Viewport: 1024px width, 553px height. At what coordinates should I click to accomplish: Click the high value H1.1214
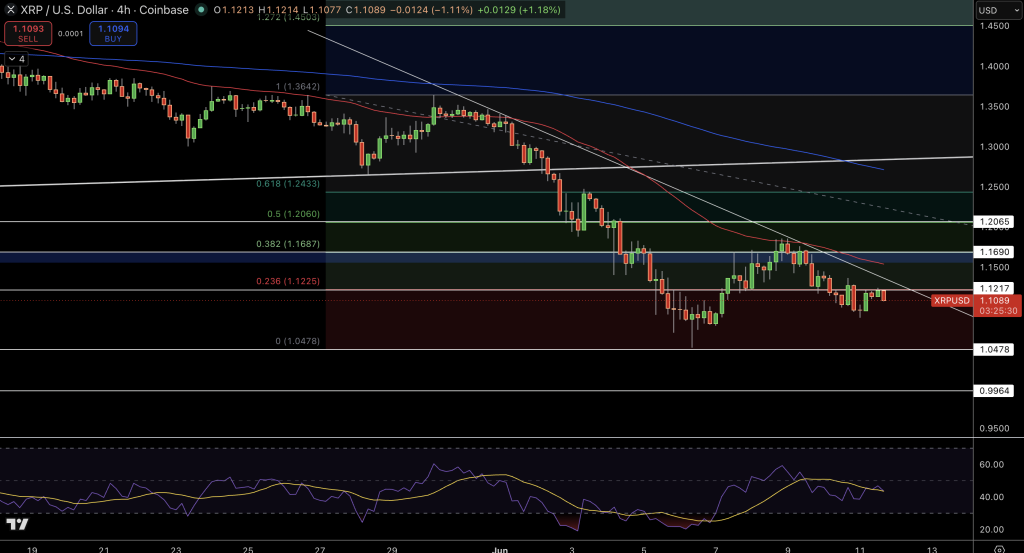coord(279,10)
